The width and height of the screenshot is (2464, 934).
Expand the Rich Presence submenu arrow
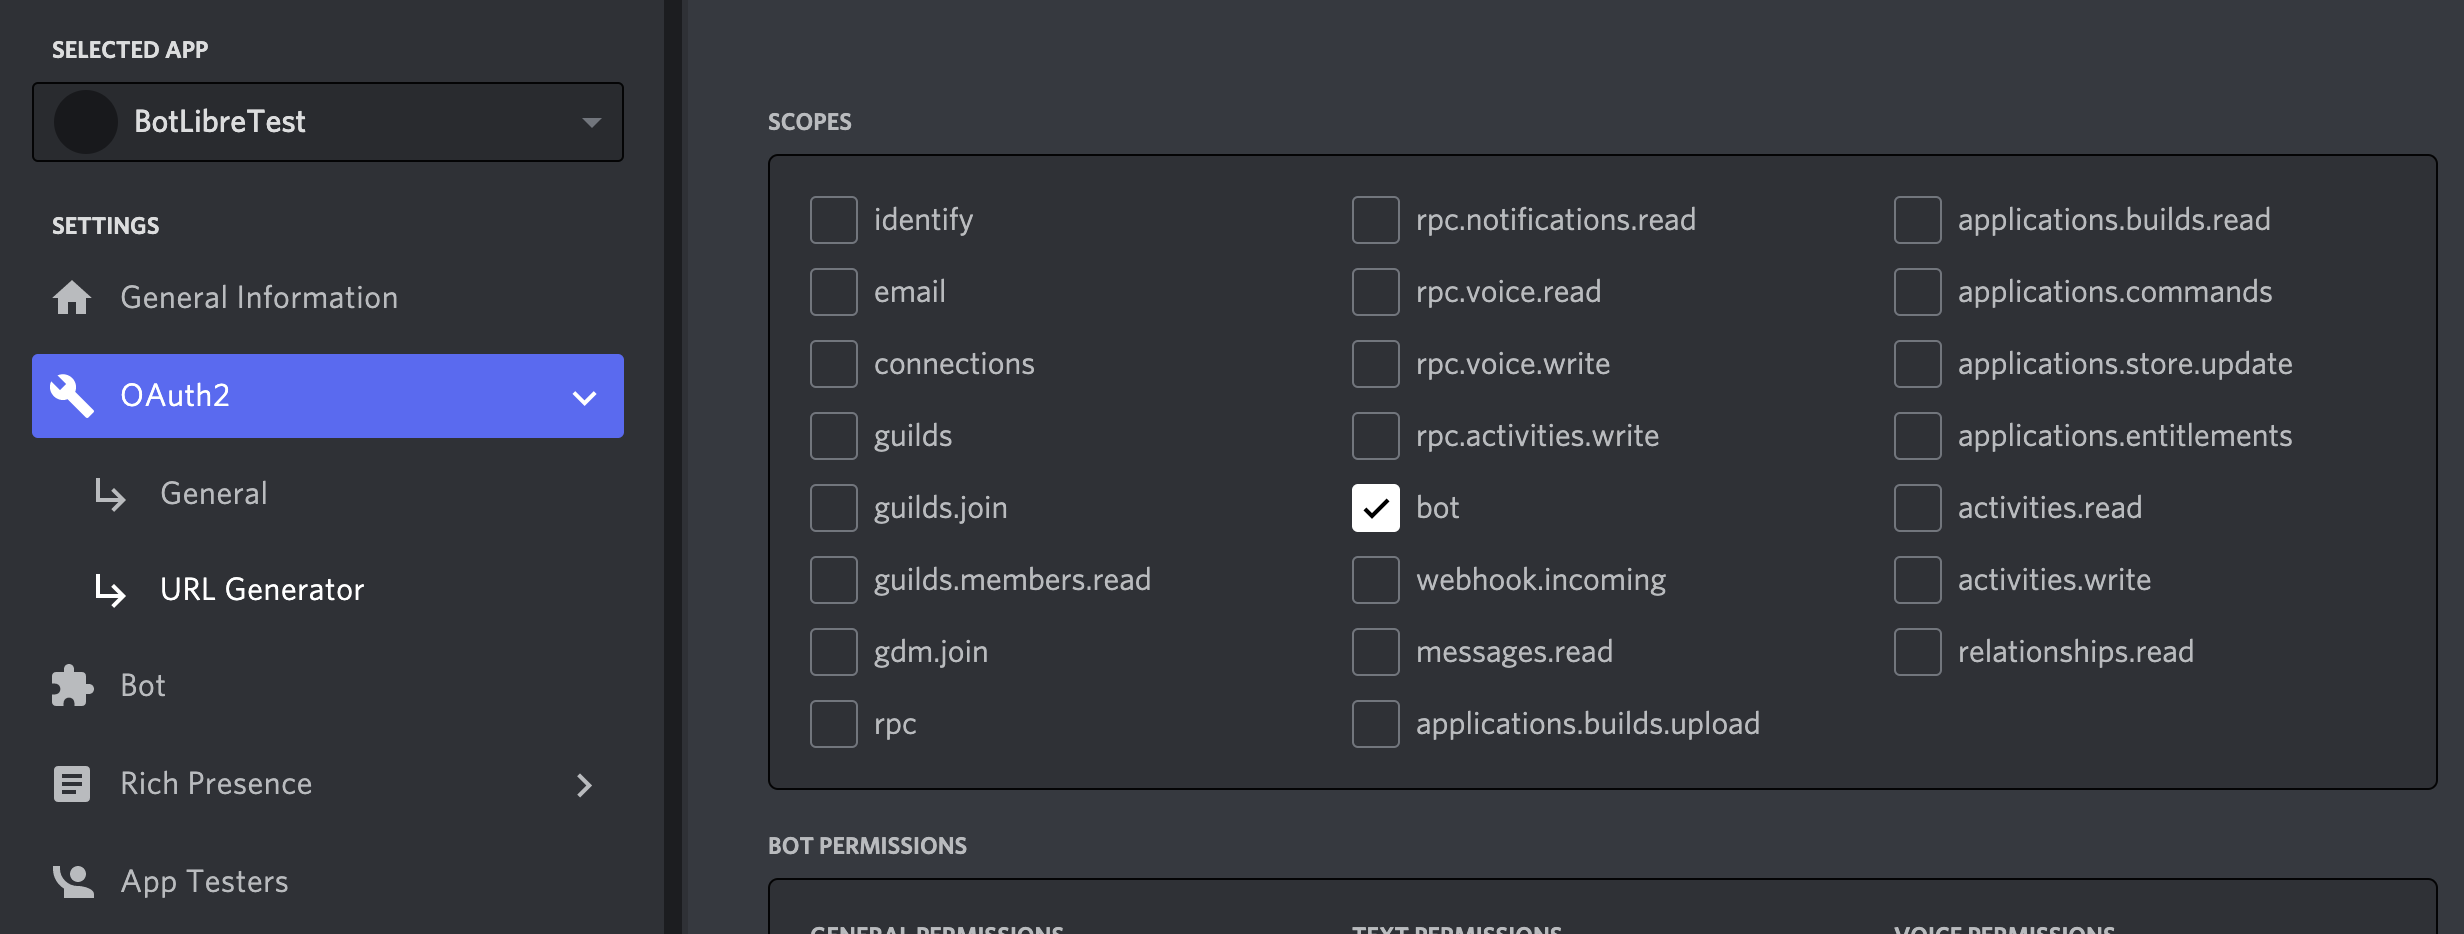[x=584, y=785]
